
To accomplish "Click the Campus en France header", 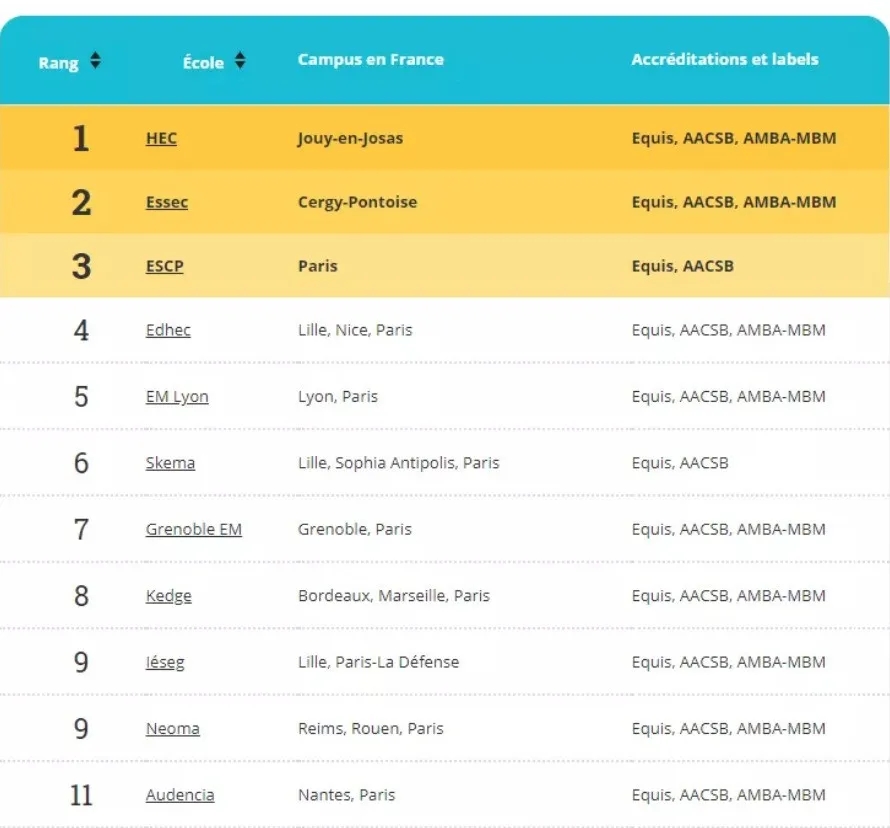I will (371, 59).
